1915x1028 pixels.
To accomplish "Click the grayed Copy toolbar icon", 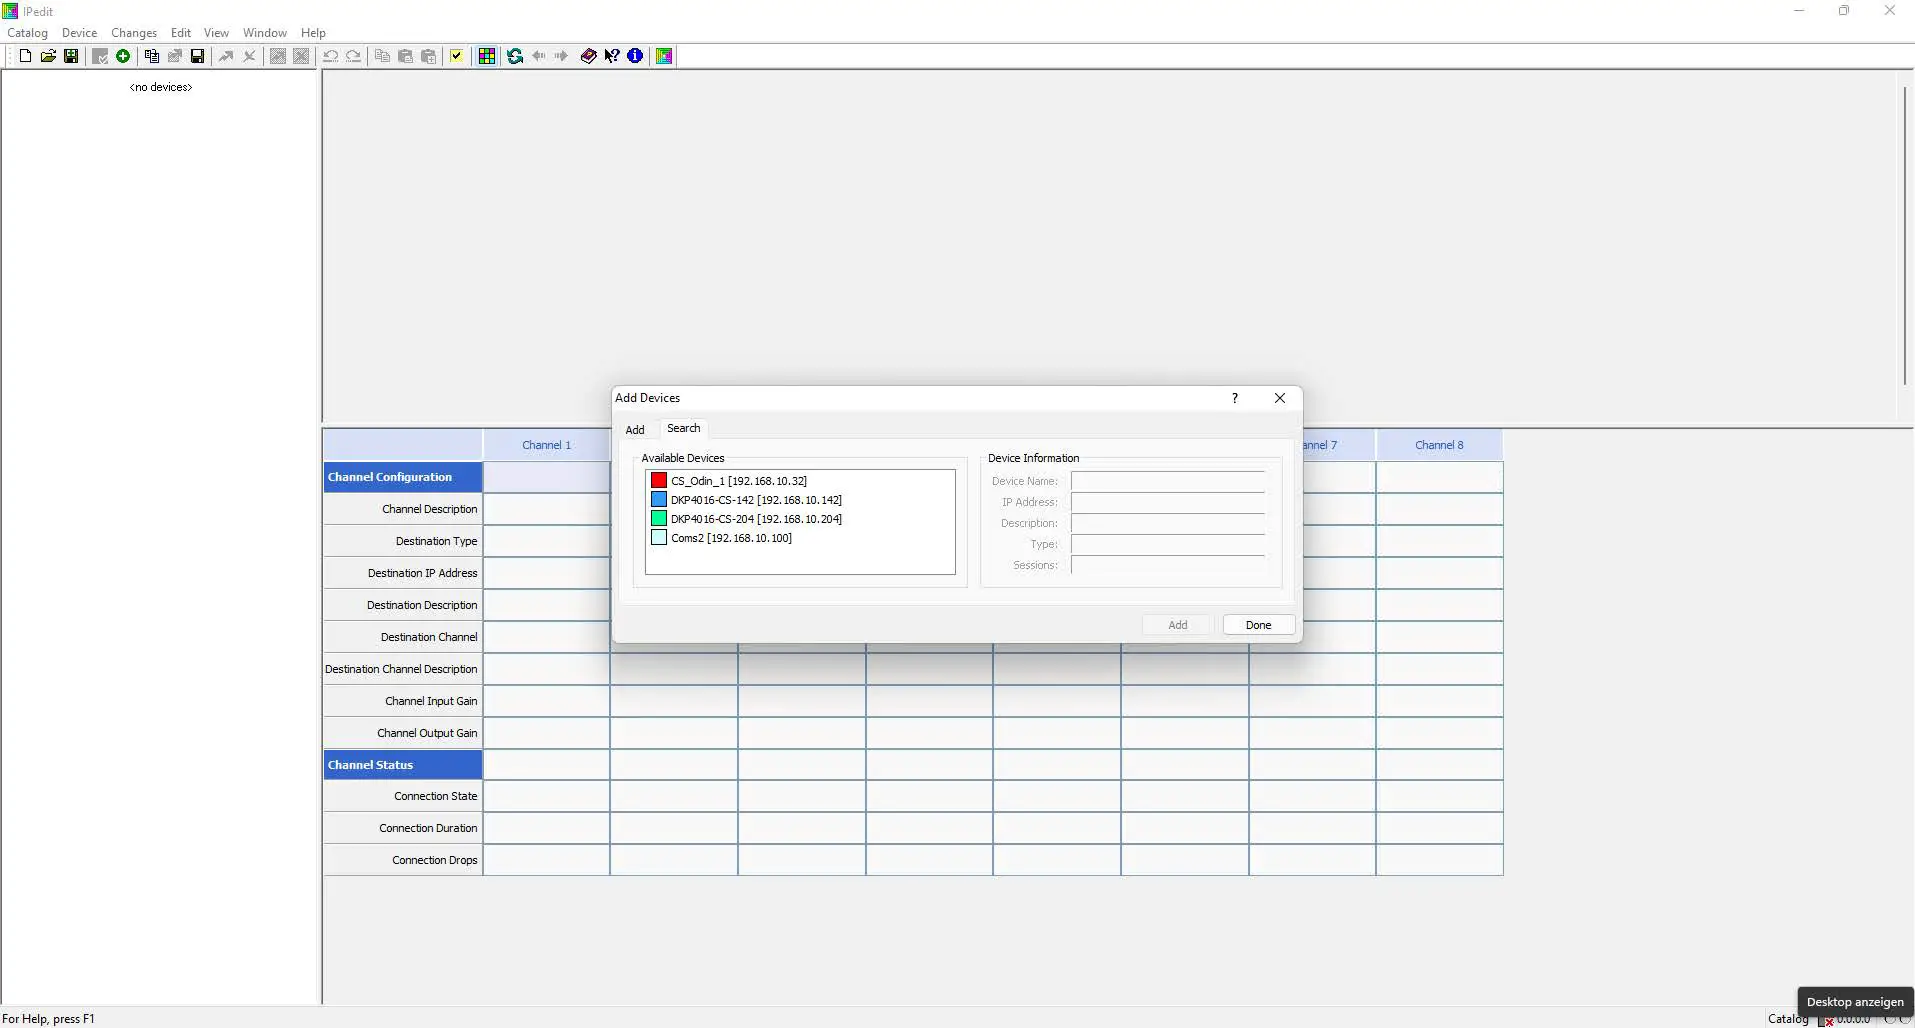I will [x=383, y=56].
